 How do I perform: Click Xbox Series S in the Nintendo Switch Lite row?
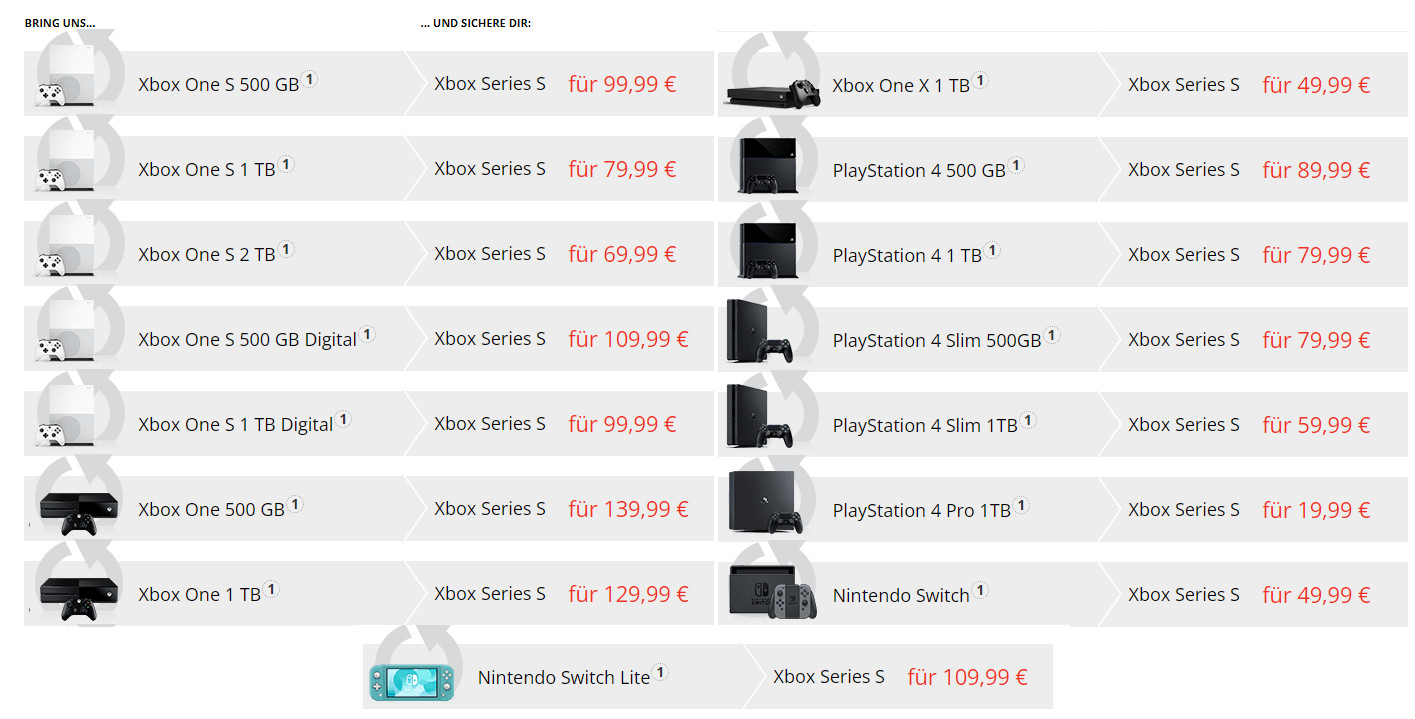coord(829,677)
